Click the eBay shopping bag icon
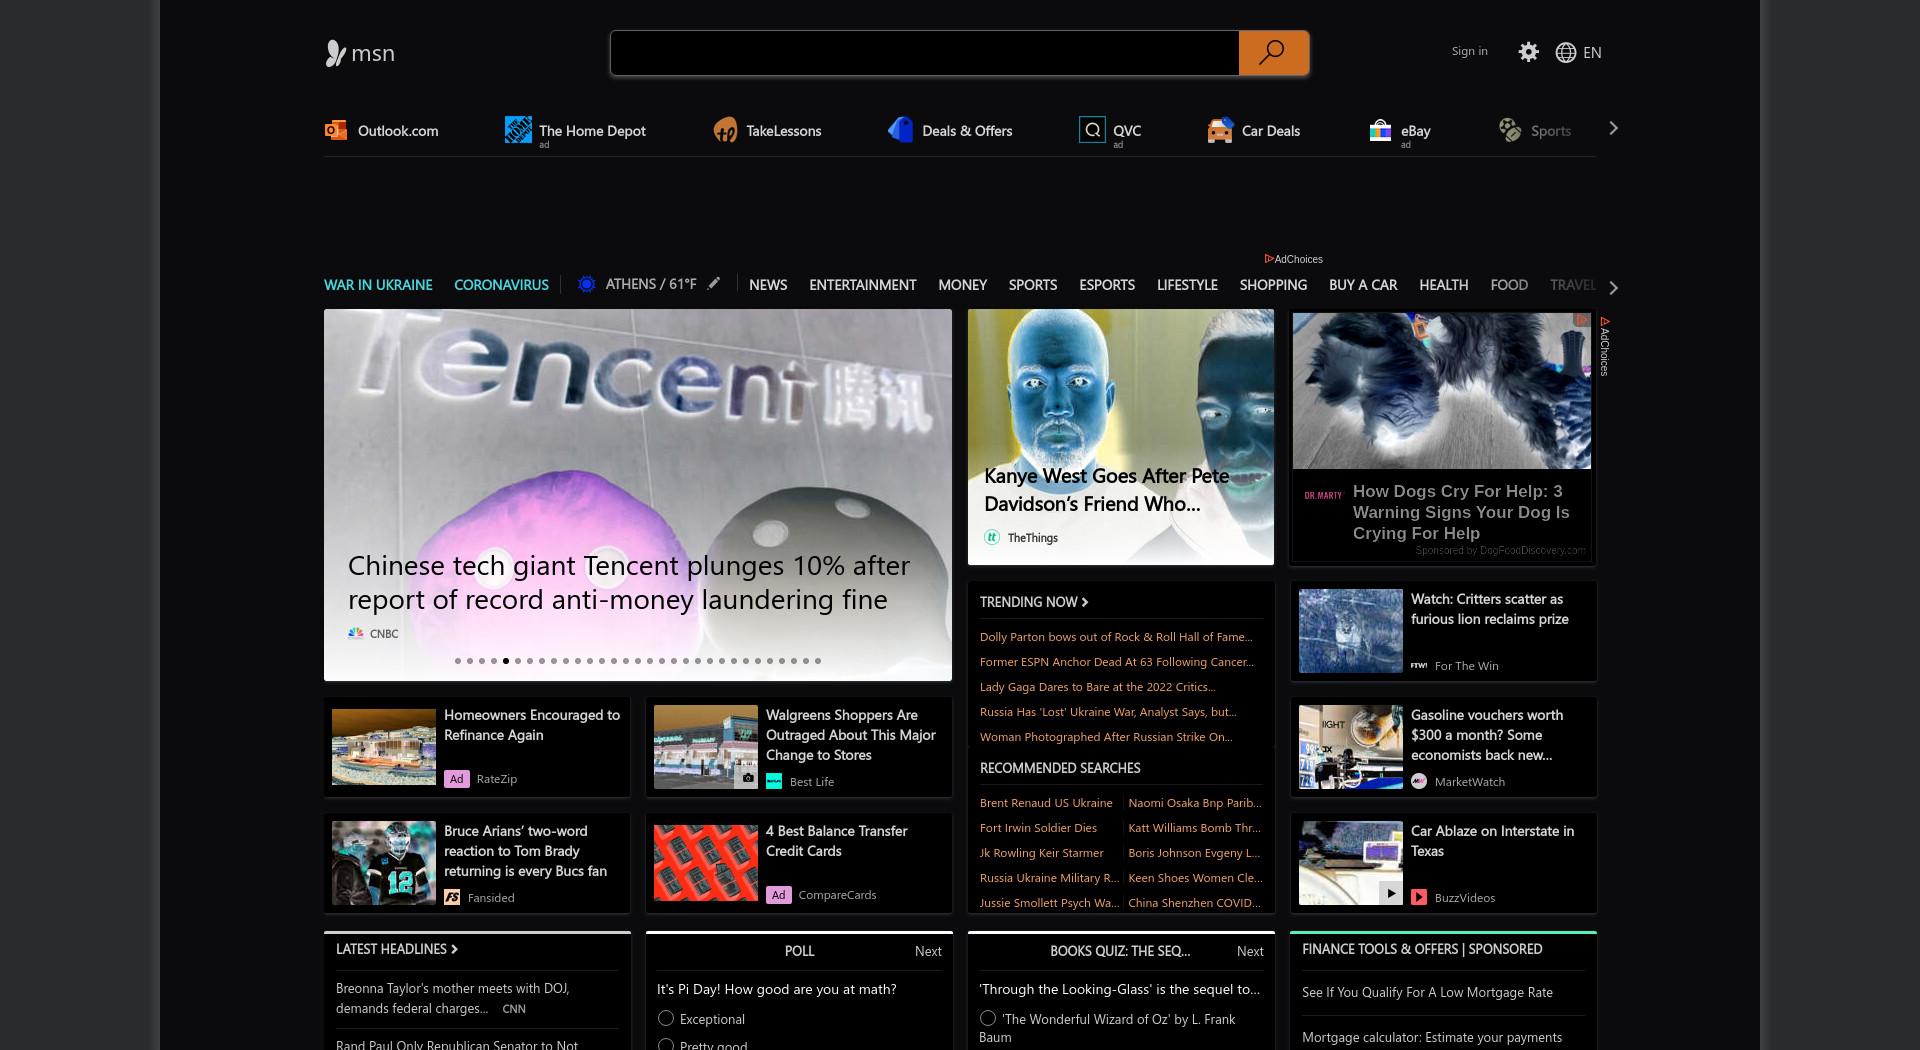 pos(1380,130)
